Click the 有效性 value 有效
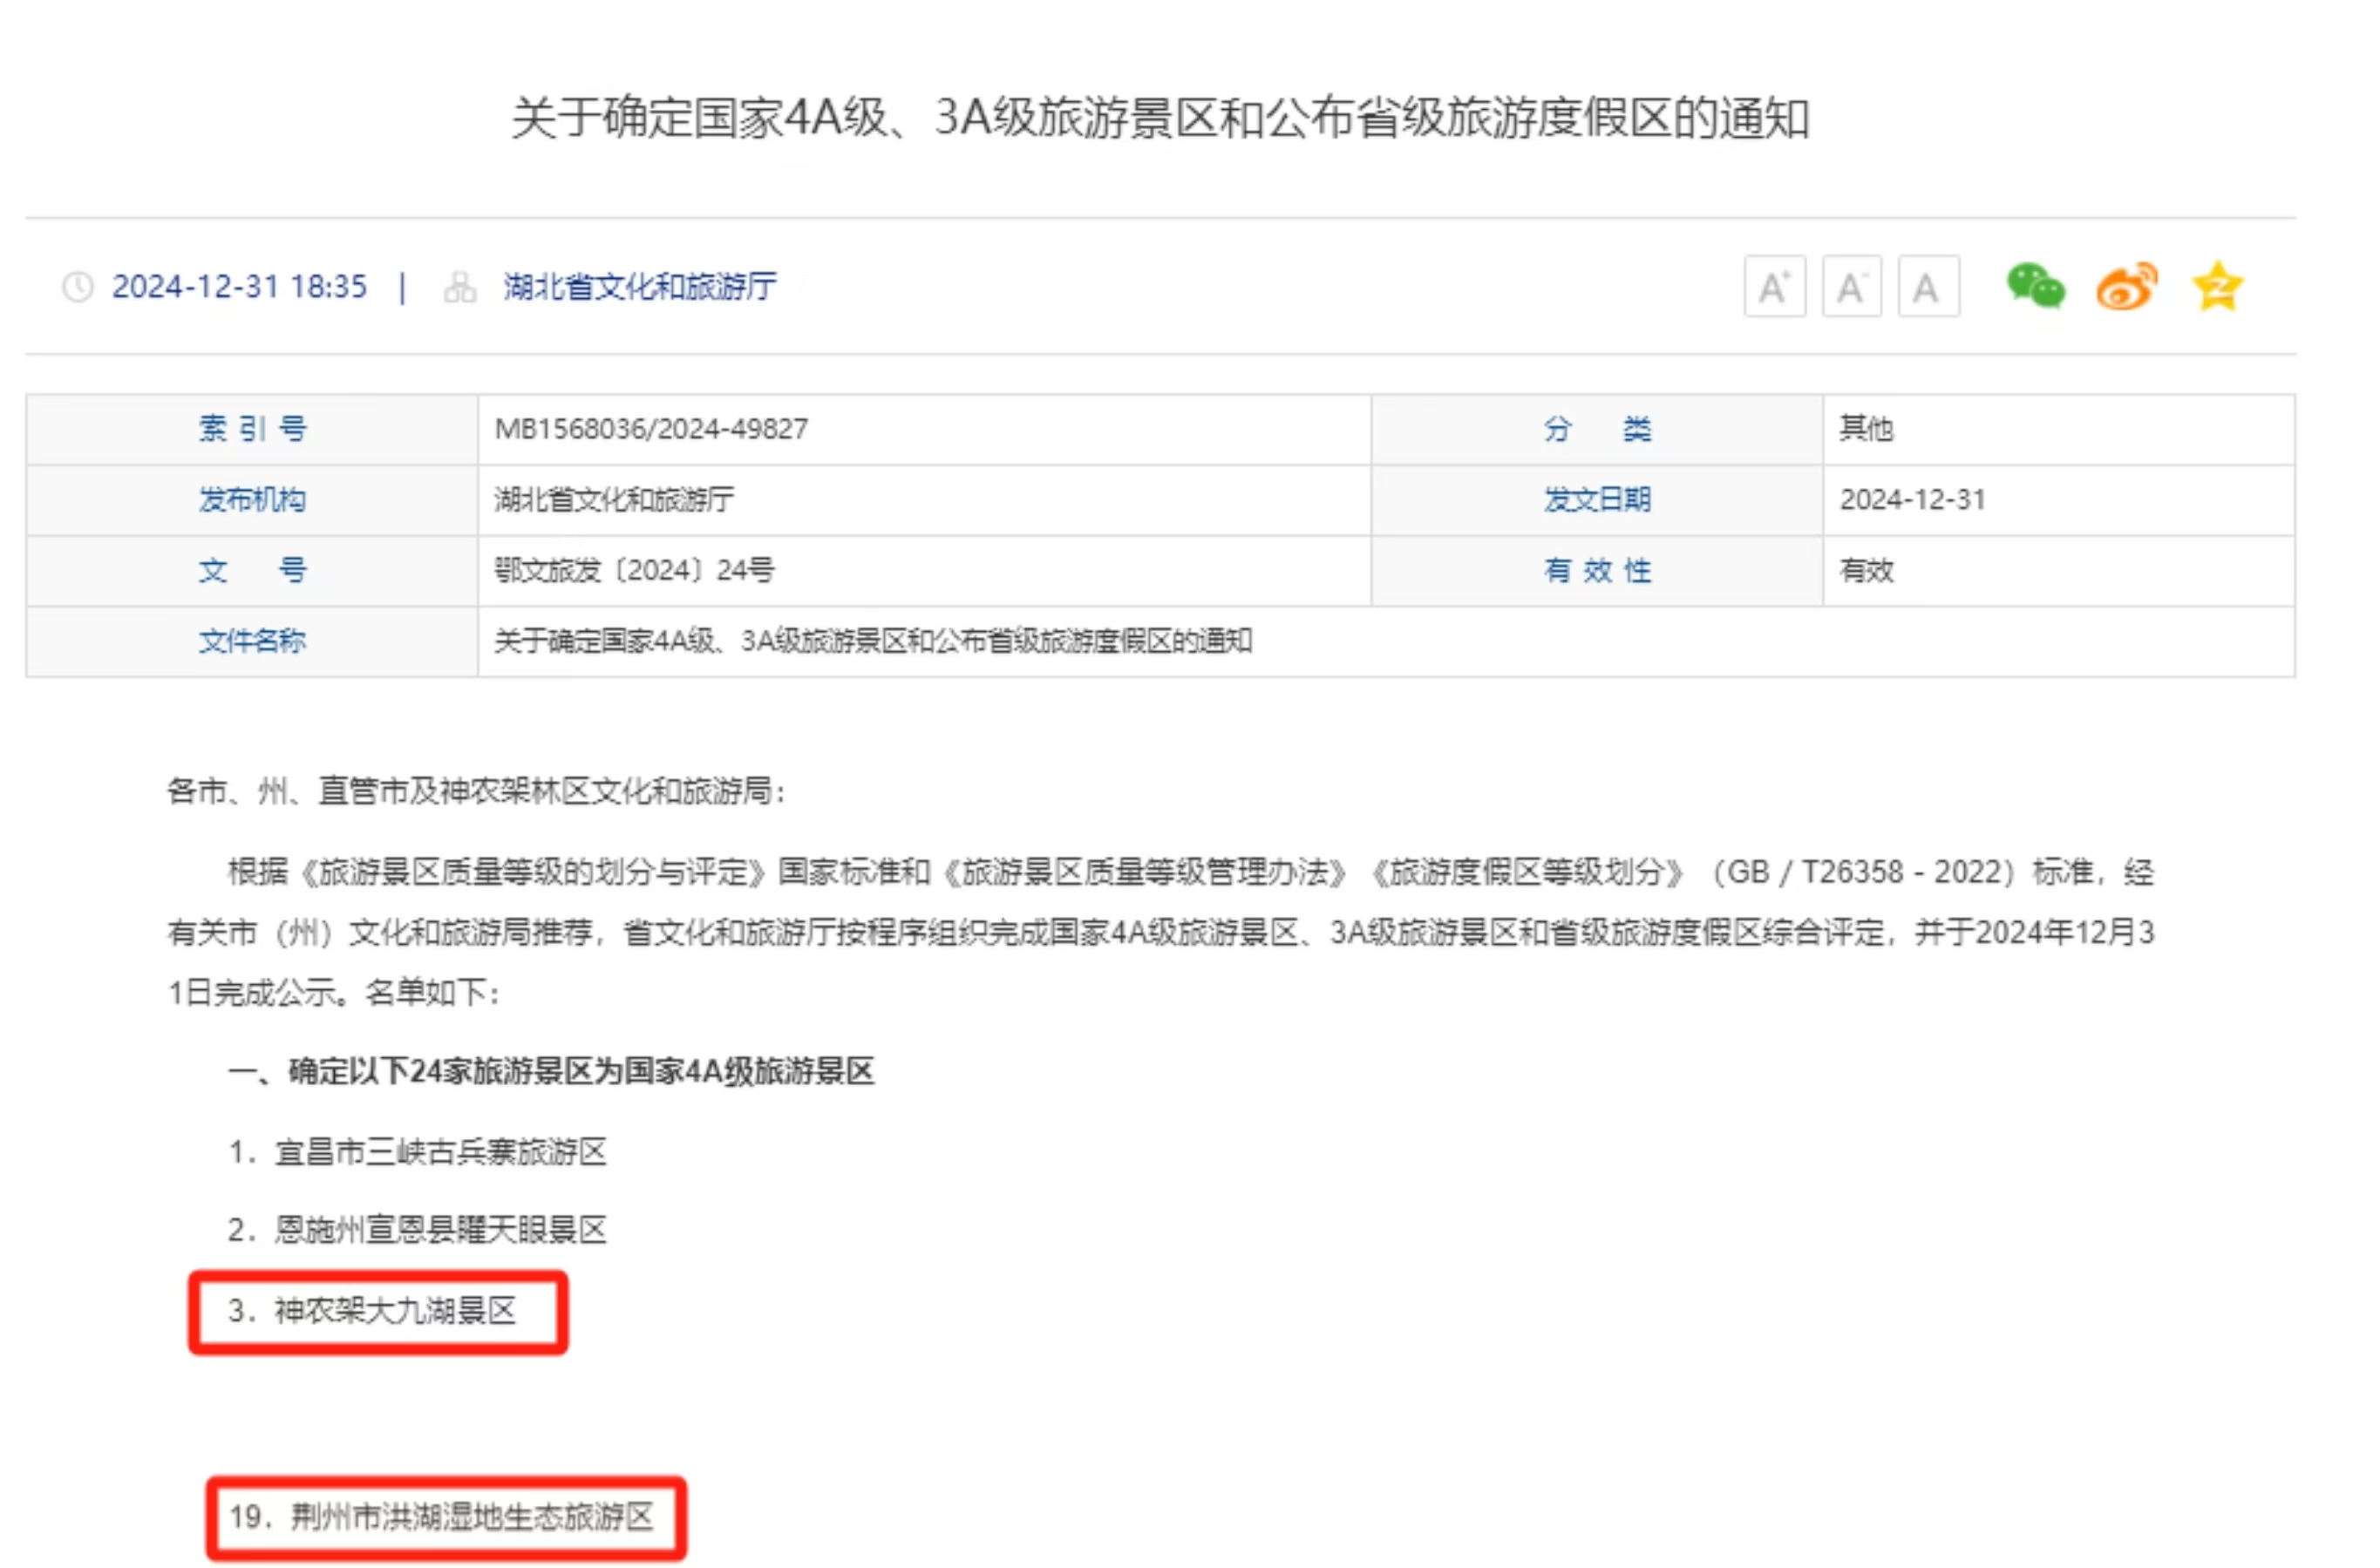 (1866, 570)
